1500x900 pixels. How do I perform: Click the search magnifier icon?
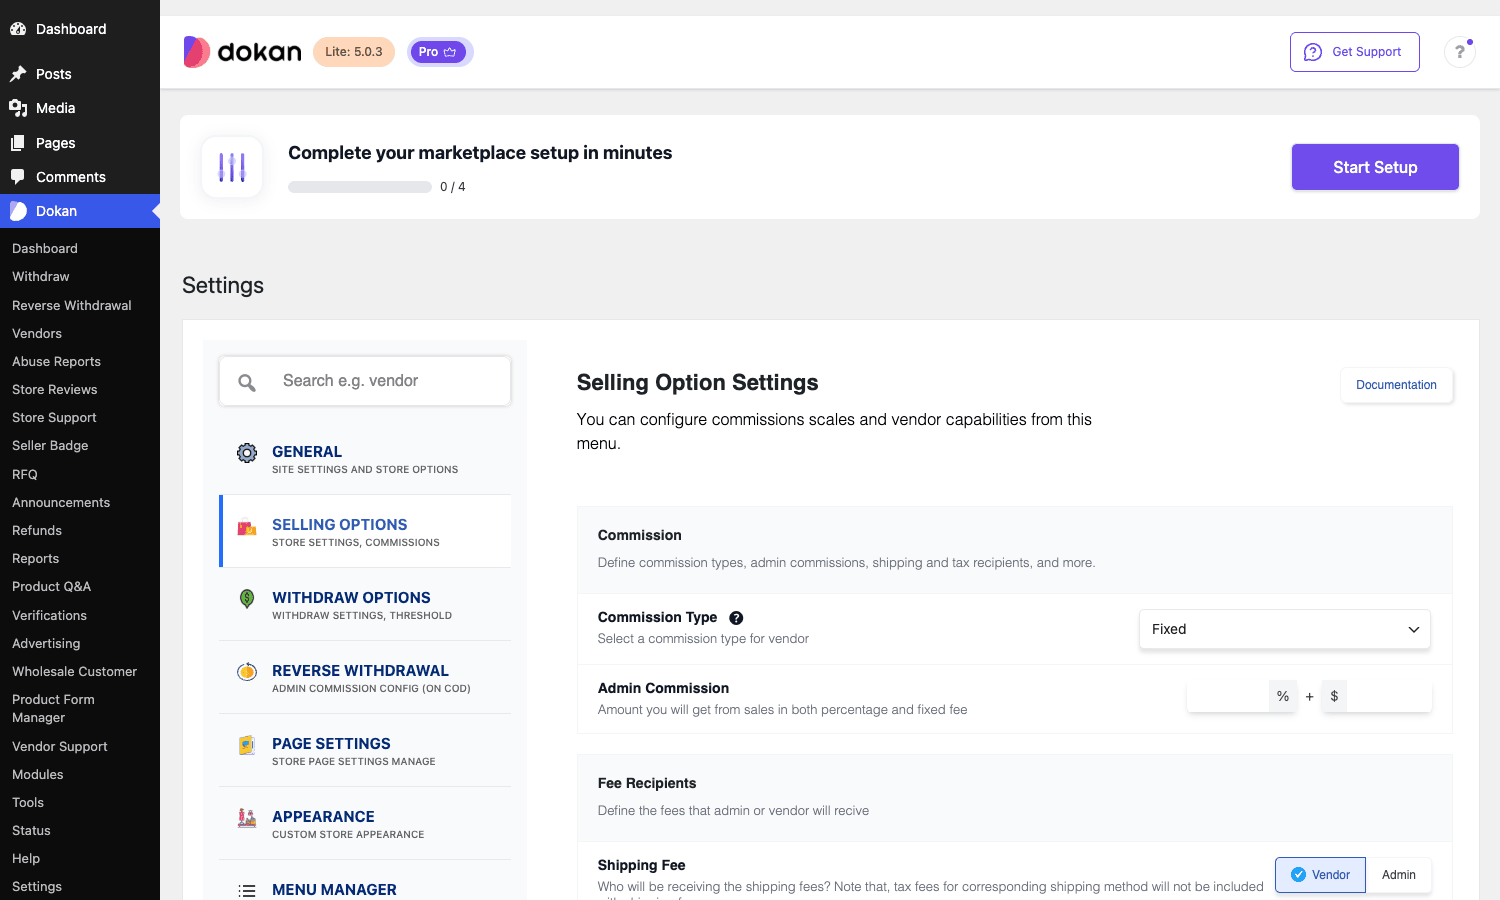pyautogui.click(x=247, y=382)
